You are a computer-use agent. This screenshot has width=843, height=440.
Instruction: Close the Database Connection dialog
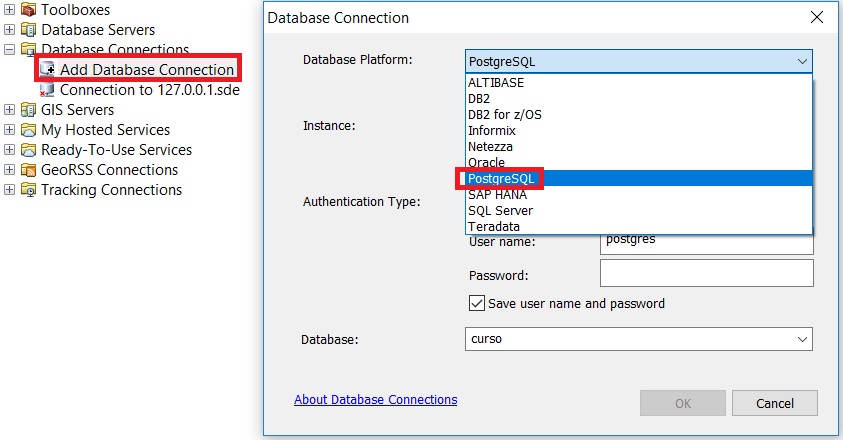[x=817, y=17]
